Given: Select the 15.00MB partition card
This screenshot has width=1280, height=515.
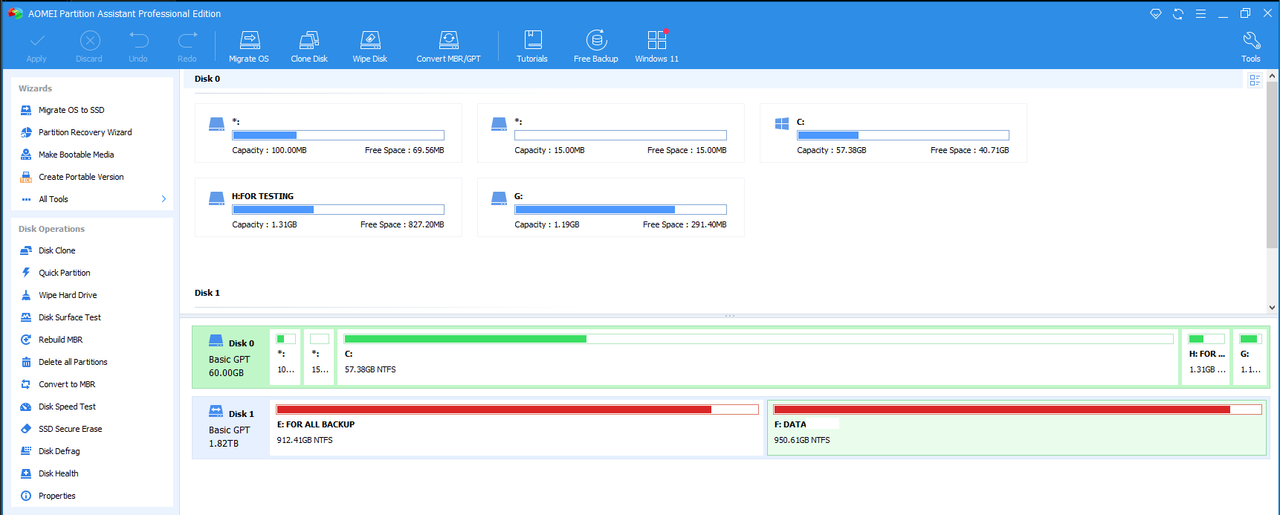Looking at the screenshot, I should pos(611,132).
